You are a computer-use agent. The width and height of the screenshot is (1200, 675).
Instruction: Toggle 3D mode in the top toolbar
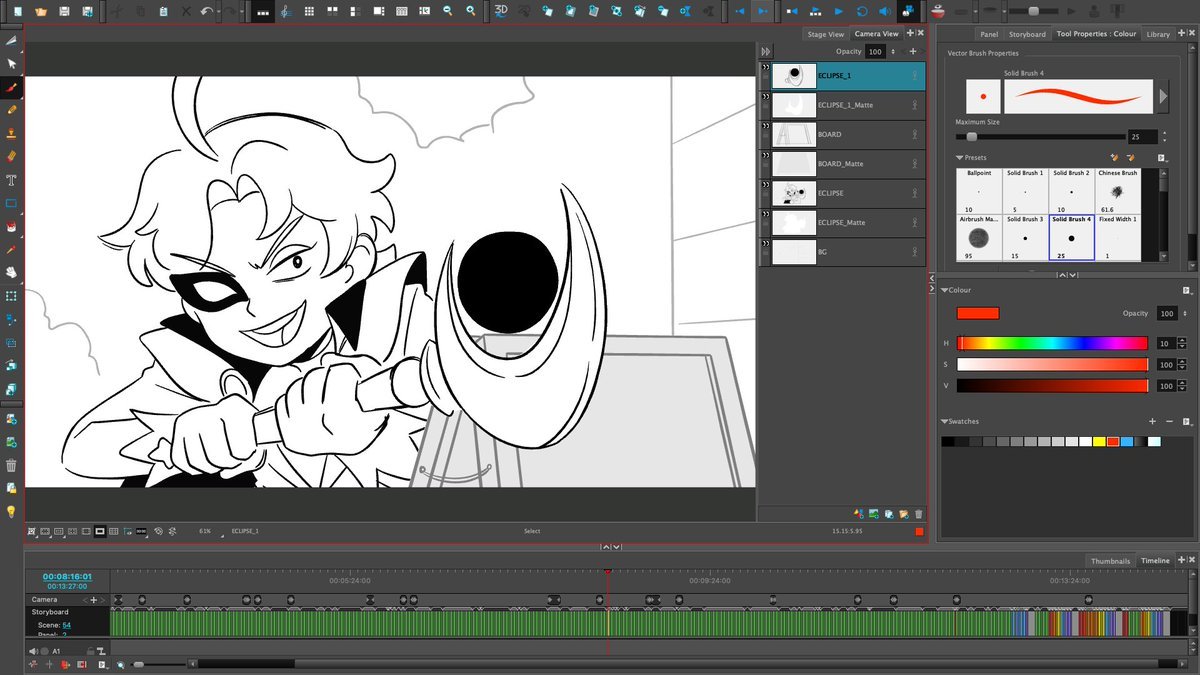(502, 11)
